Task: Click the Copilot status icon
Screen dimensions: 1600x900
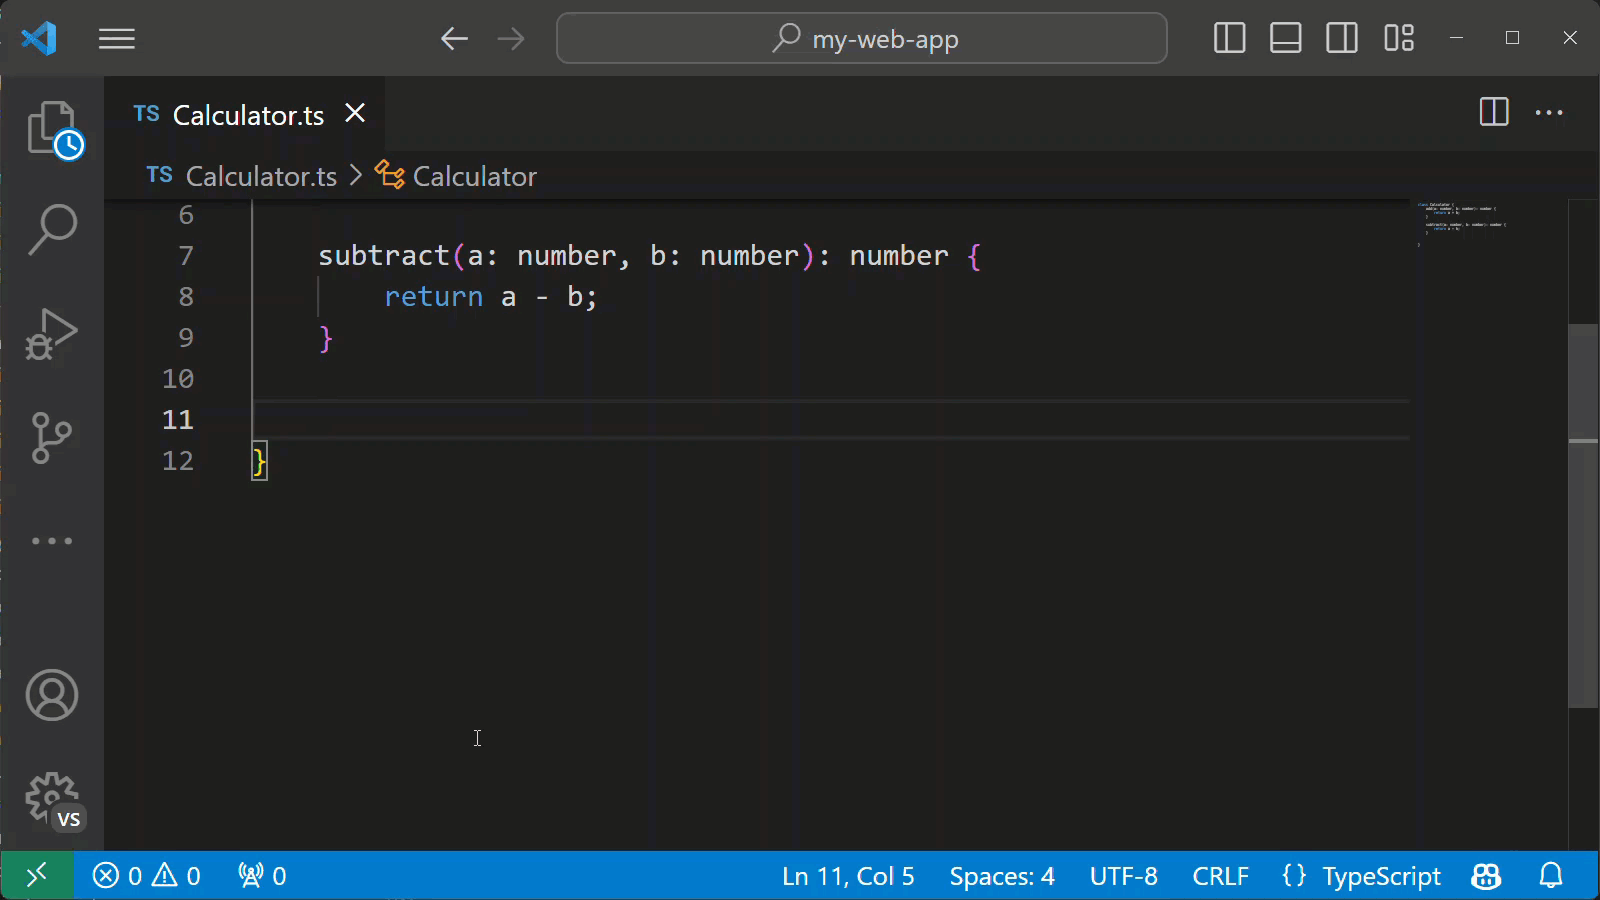Action: pyautogui.click(x=1486, y=876)
